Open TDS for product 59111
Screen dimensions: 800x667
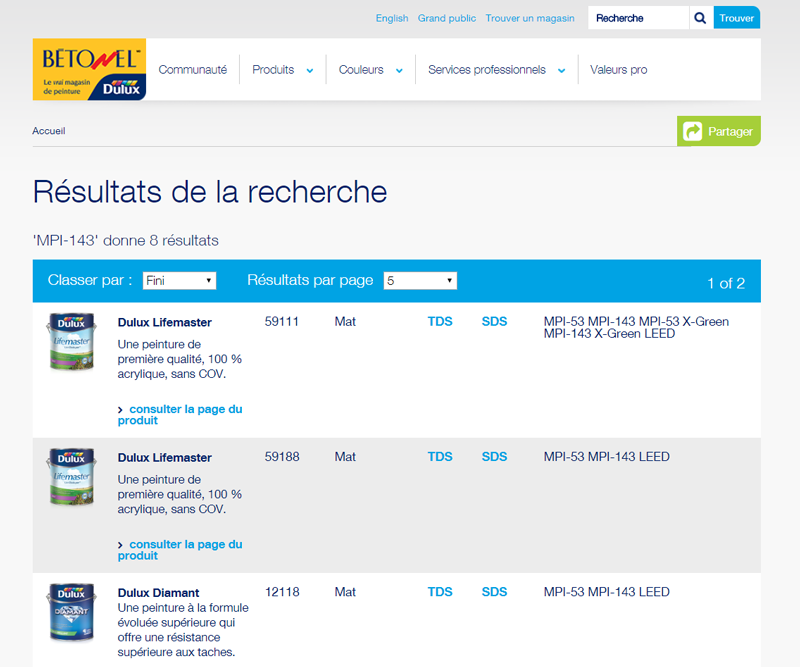coord(440,322)
